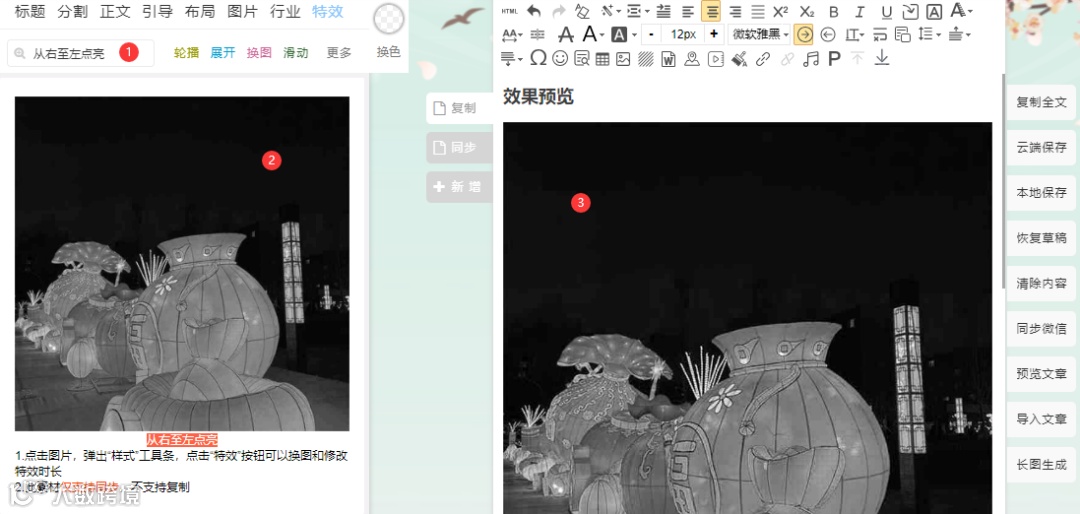Clear formatting with the eraser icon

pyautogui.click(x=583, y=11)
